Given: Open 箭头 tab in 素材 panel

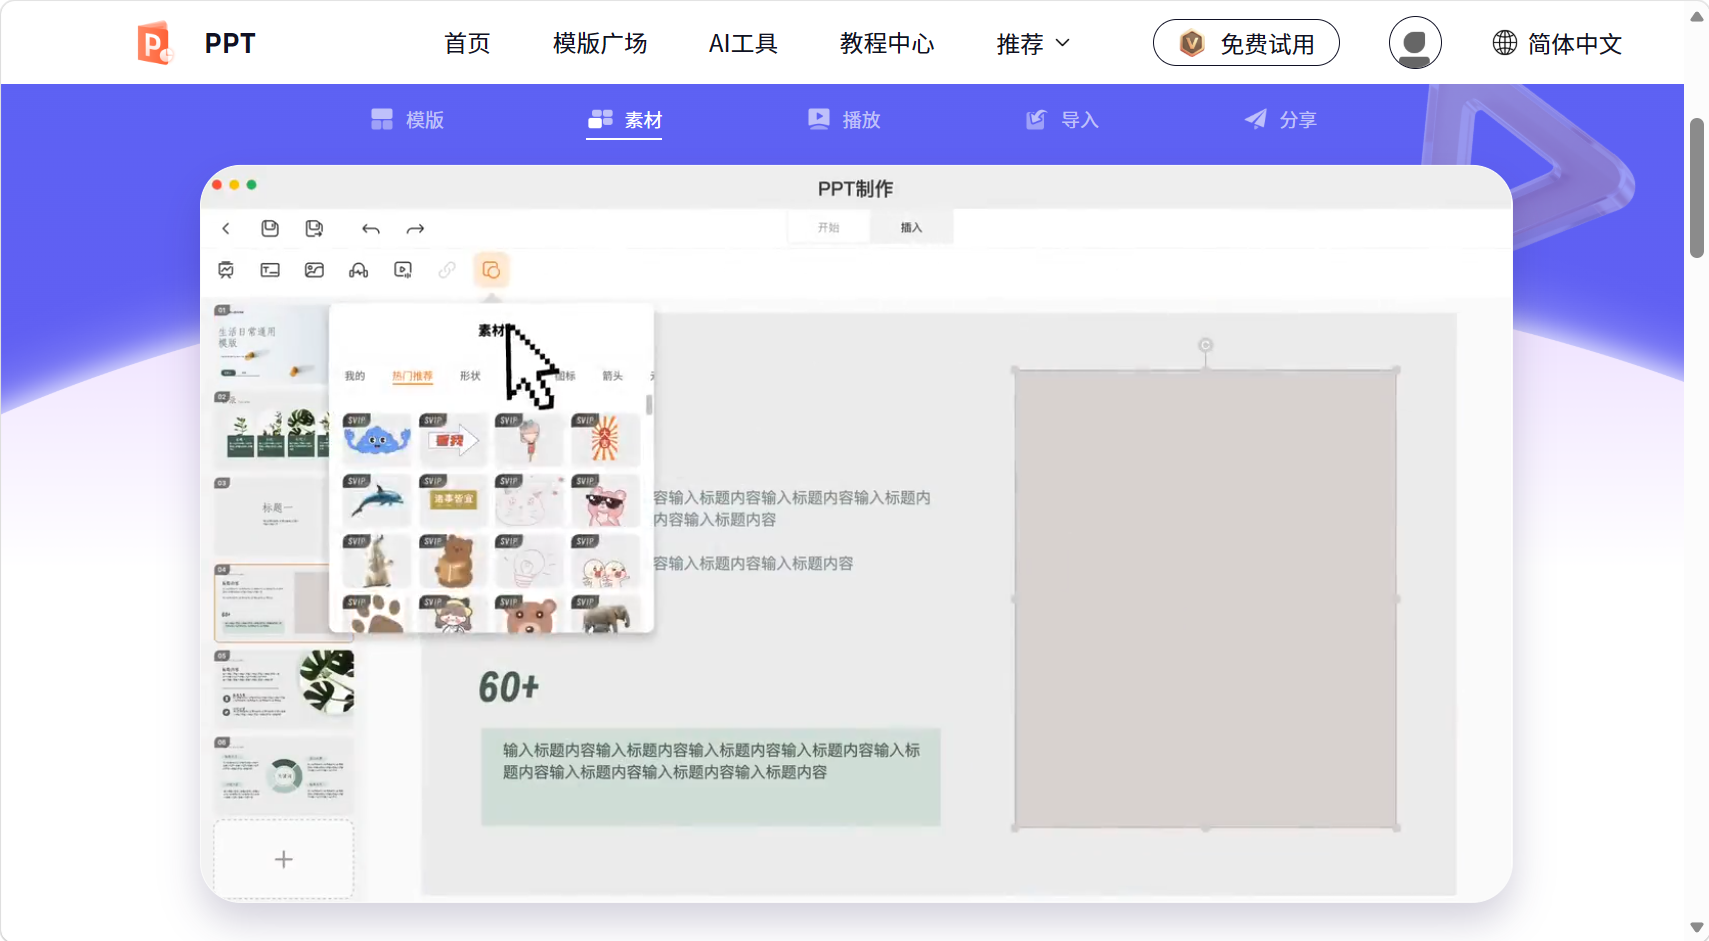Looking at the screenshot, I should point(613,376).
